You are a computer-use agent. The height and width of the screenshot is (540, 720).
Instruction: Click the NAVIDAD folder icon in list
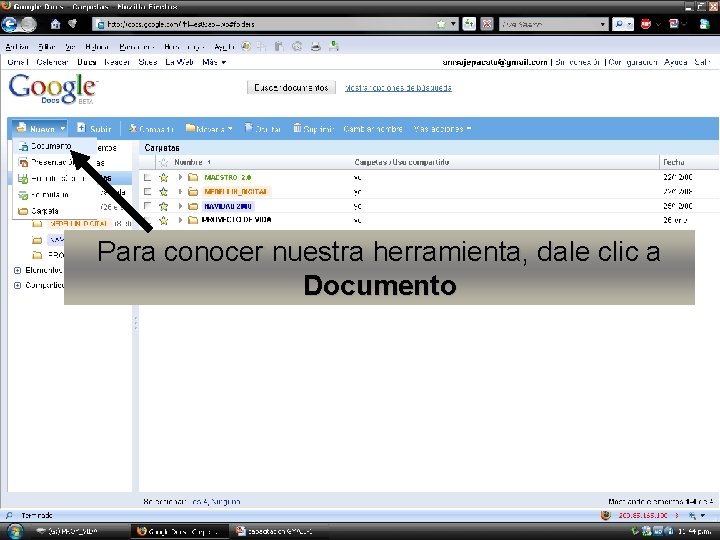tap(193, 206)
